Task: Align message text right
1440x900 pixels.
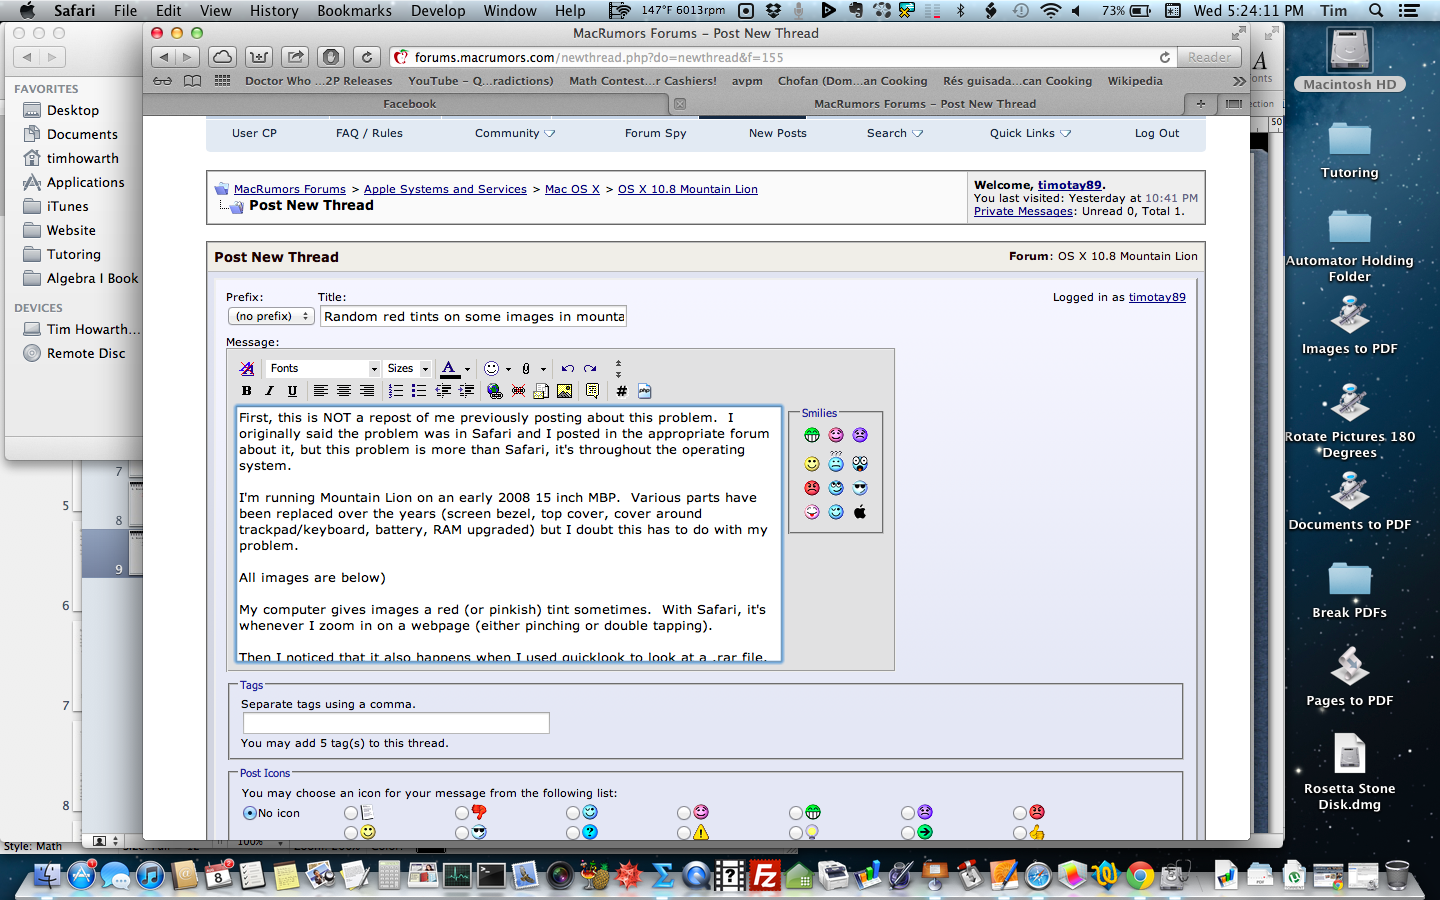Action: (367, 391)
